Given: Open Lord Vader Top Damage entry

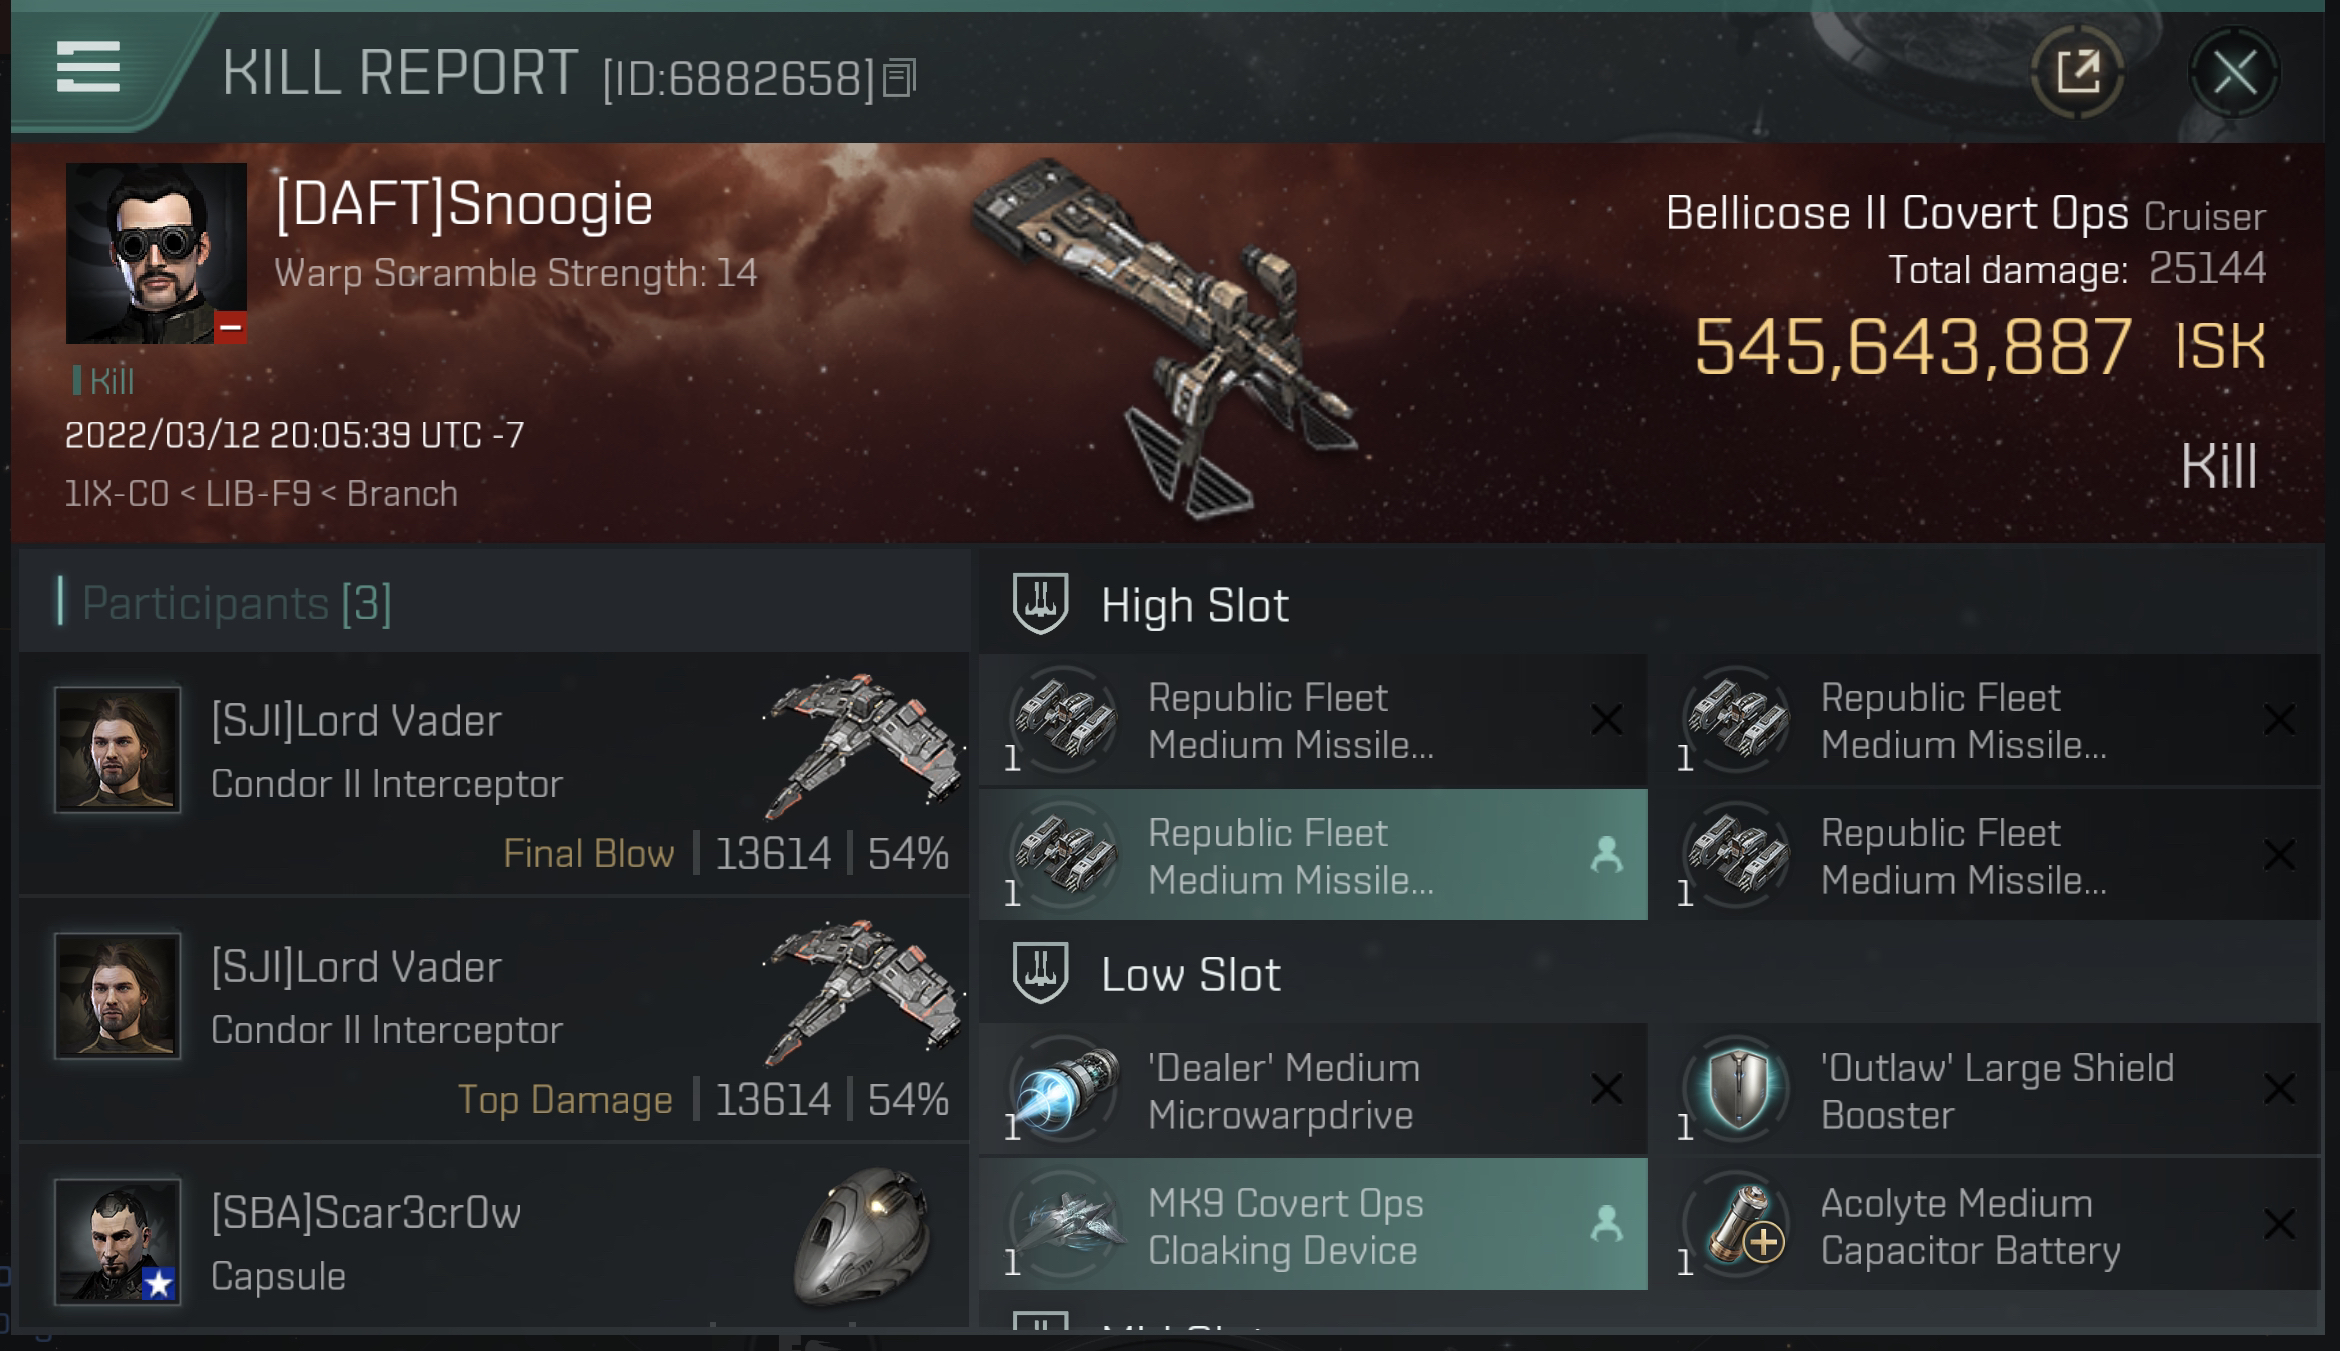Looking at the screenshot, I should (494, 1020).
